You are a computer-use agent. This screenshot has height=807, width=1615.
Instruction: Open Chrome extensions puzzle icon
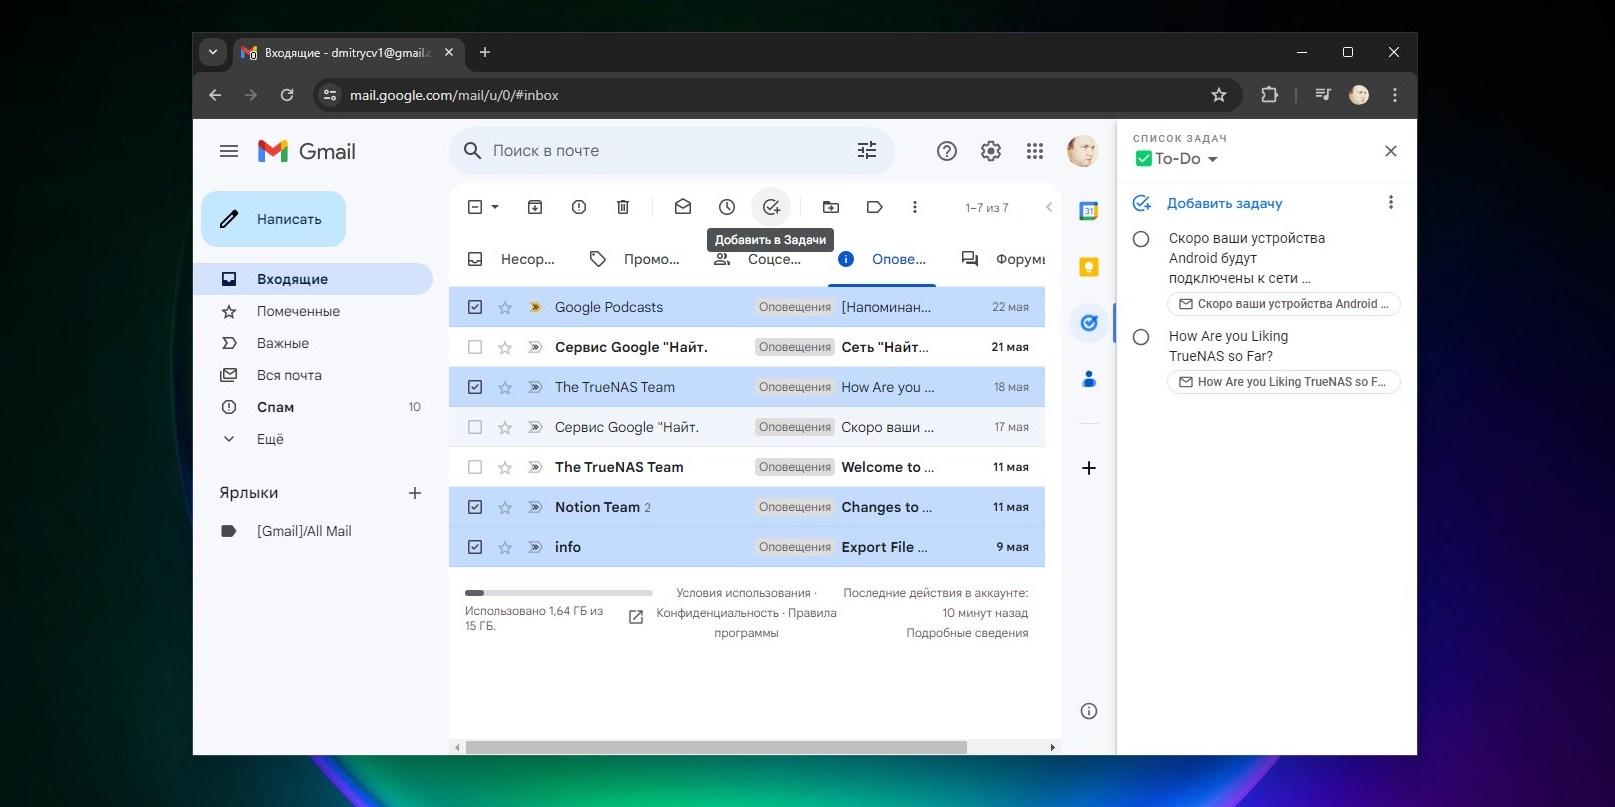1269,95
